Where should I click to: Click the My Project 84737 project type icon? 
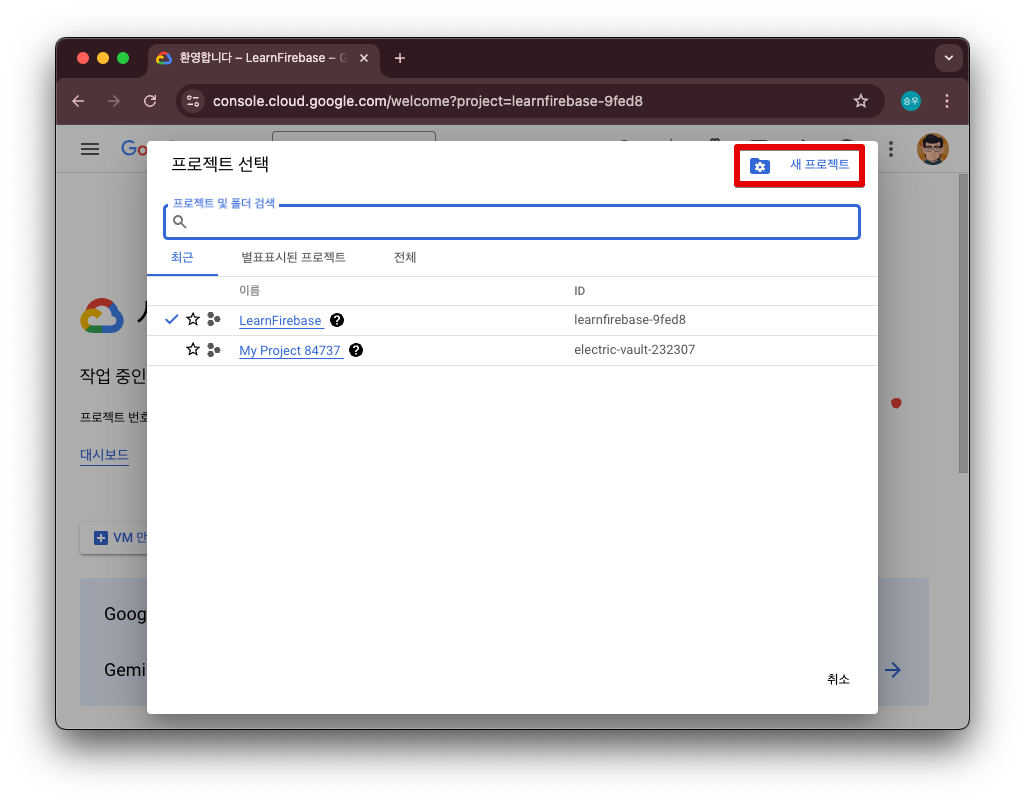tap(214, 350)
